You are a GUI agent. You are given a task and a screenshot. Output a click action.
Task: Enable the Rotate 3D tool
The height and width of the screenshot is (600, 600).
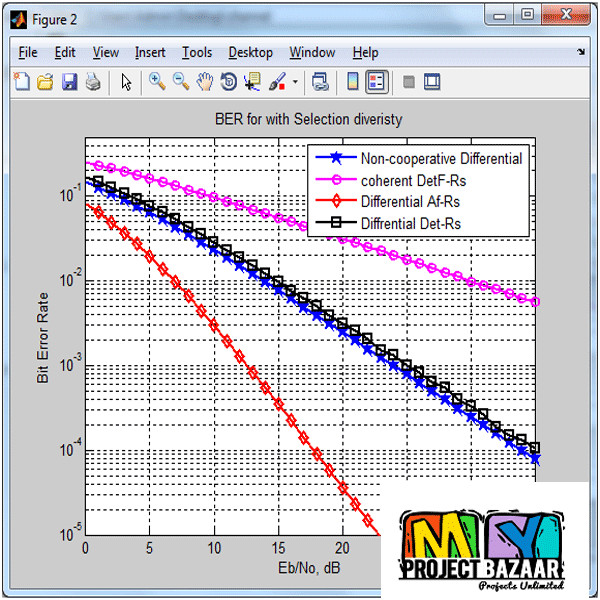point(228,82)
